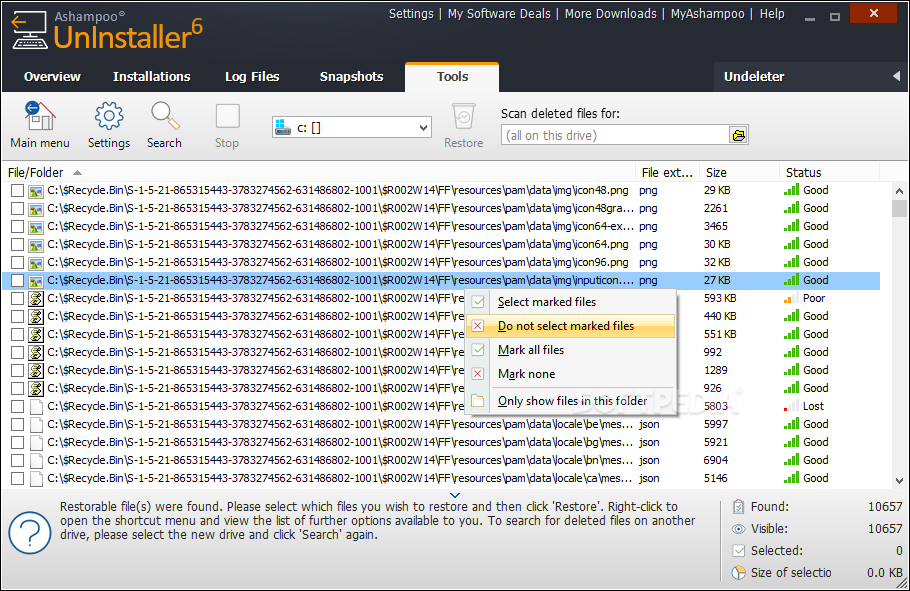Open More Downloads link
The height and width of the screenshot is (591, 910).
point(611,14)
